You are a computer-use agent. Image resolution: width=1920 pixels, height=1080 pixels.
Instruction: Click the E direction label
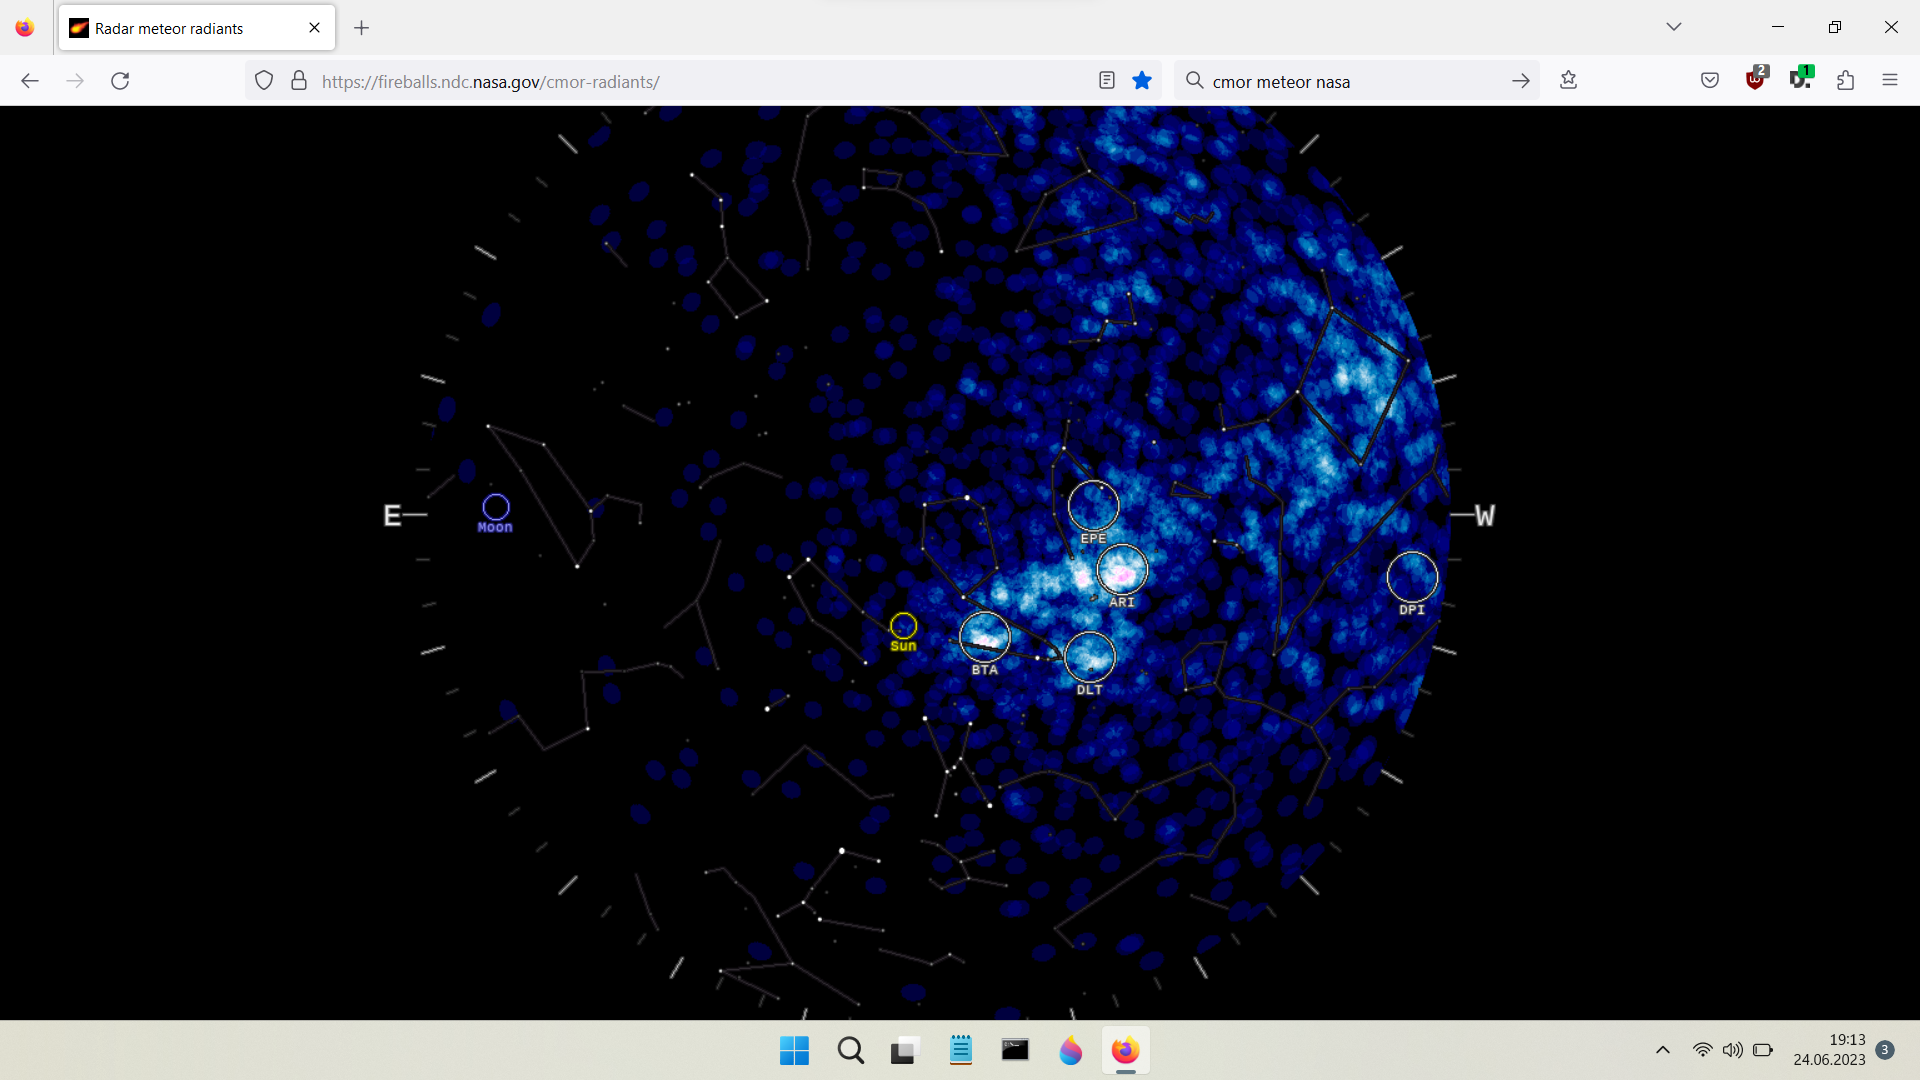(392, 516)
